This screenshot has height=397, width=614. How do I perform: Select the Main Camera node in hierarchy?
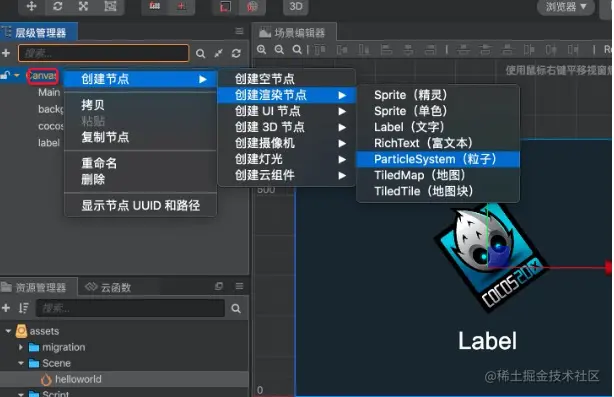pos(49,92)
